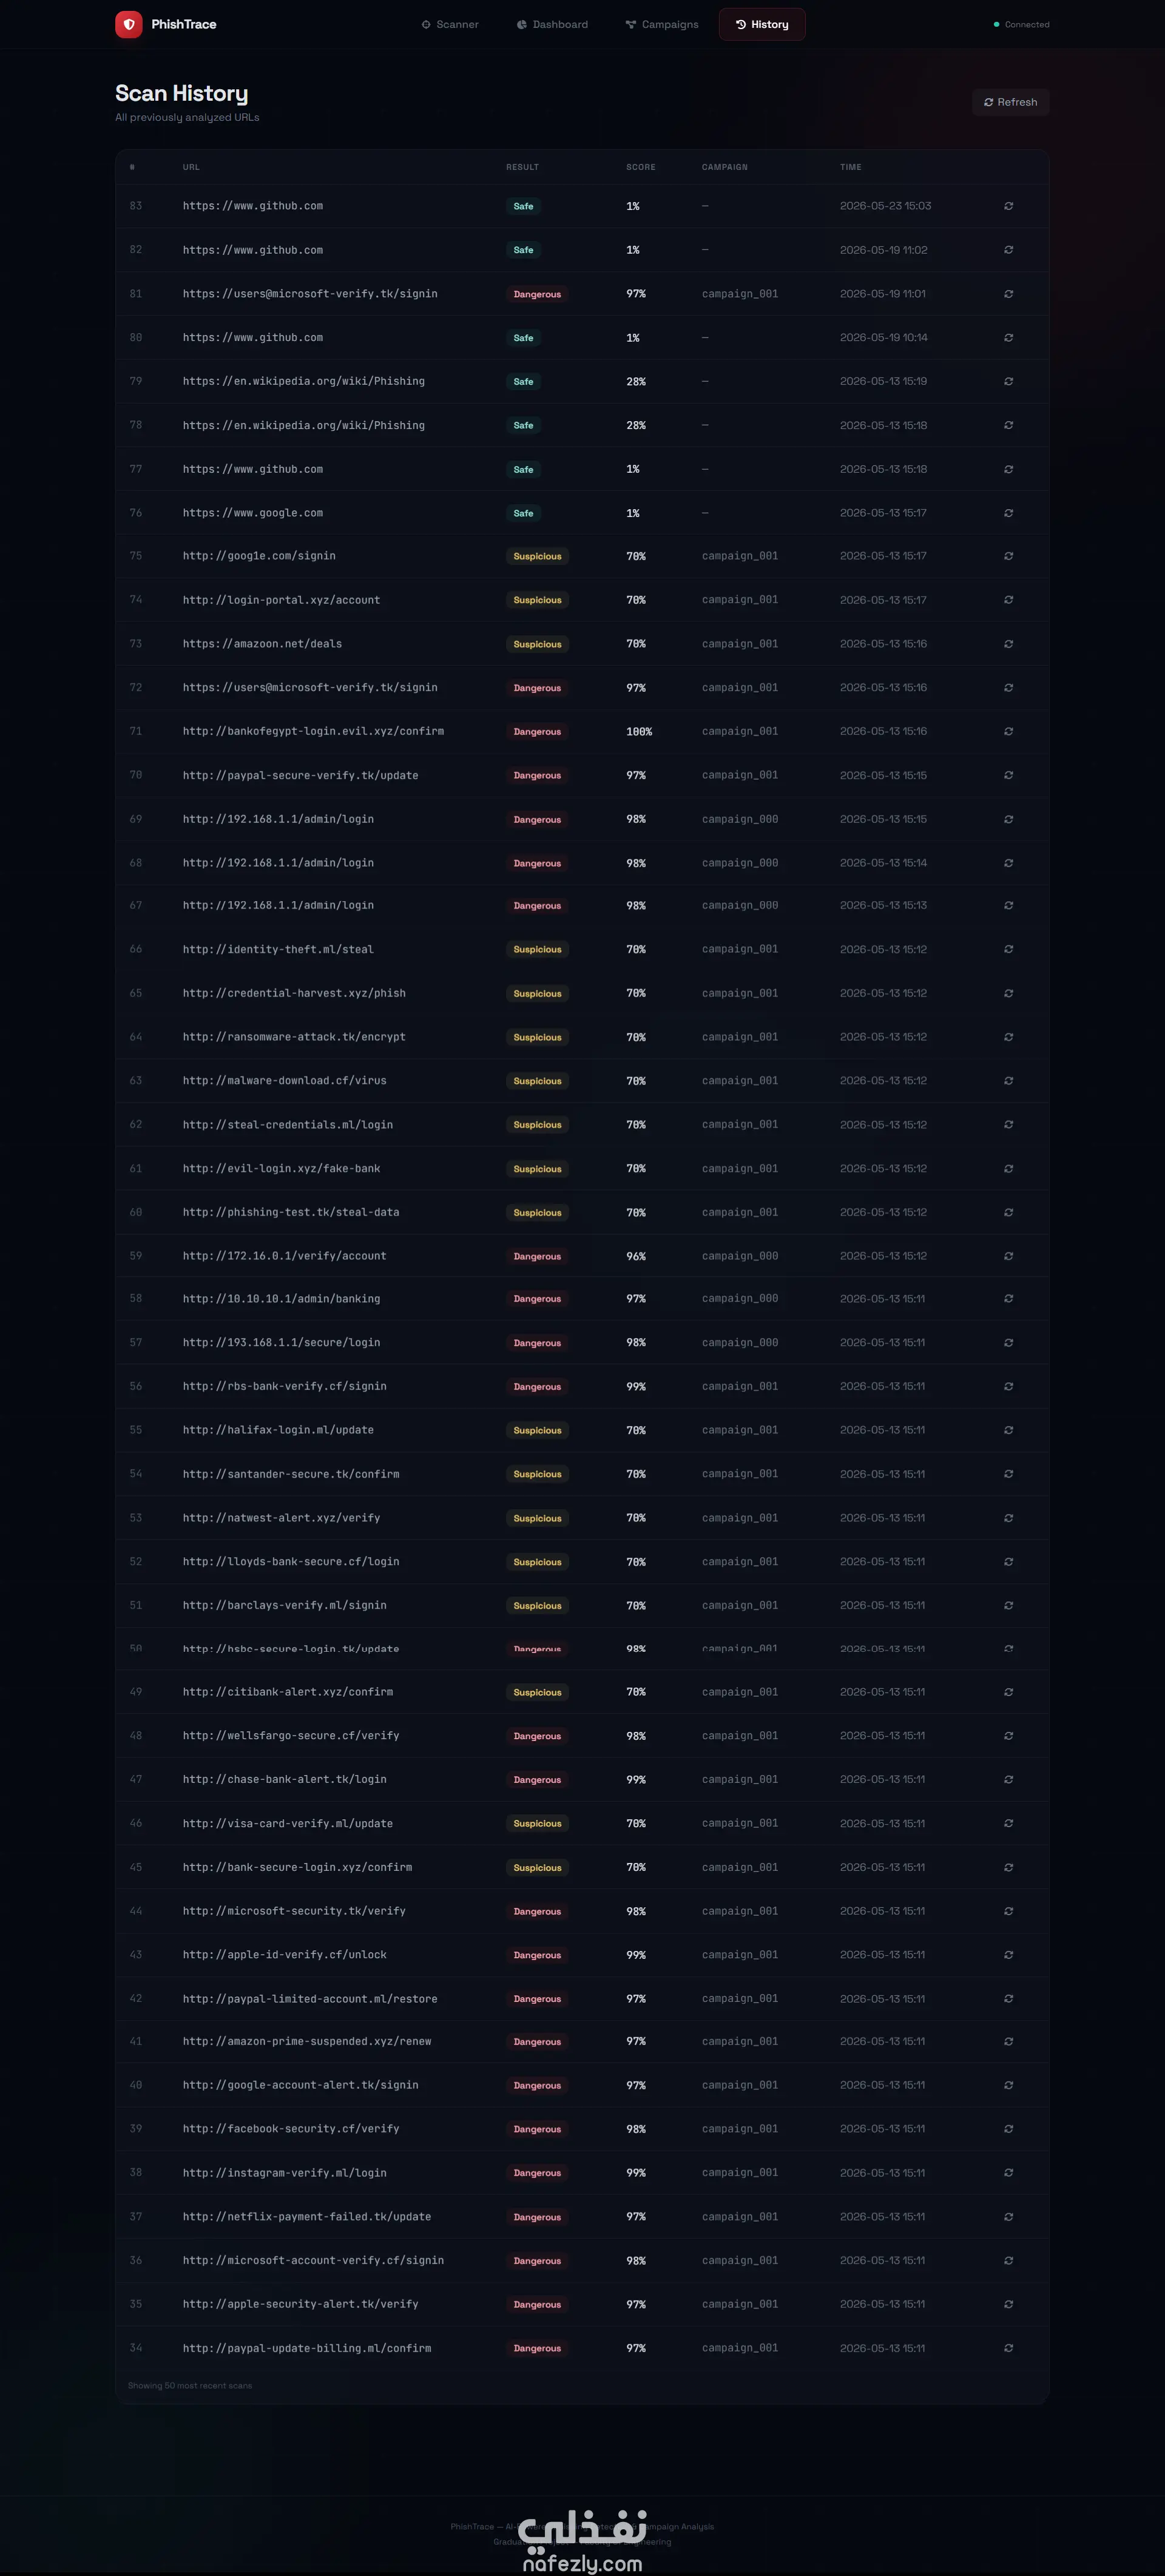Rescan the malware-download.cf/virus entry

point(1008,1081)
